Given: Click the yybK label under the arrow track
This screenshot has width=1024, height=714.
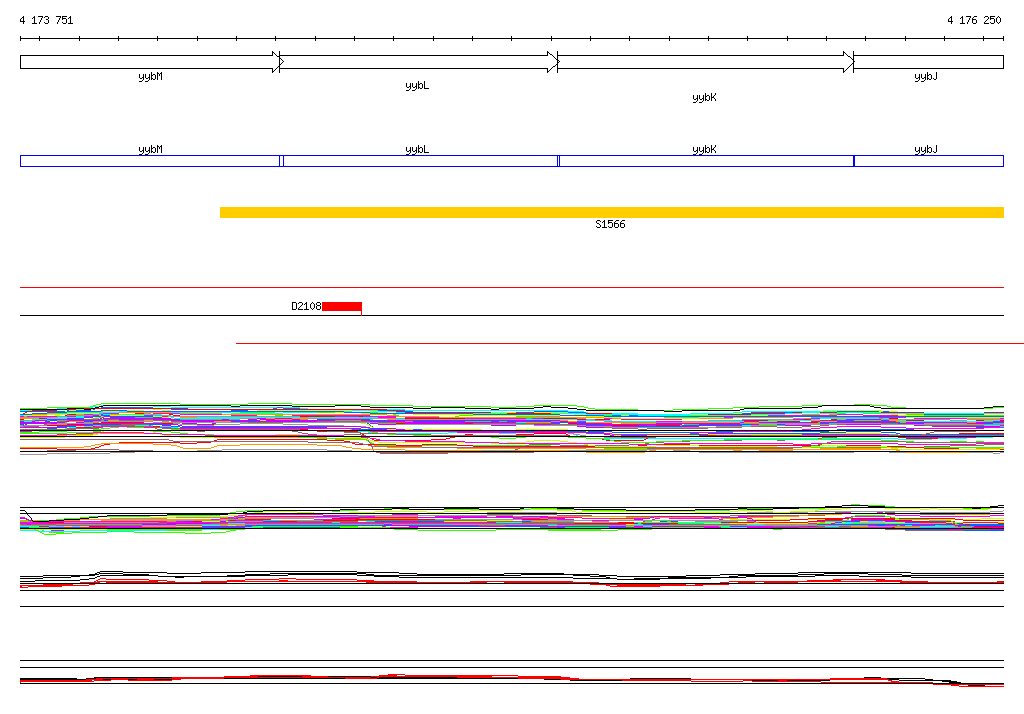Looking at the screenshot, I should [705, 97].
